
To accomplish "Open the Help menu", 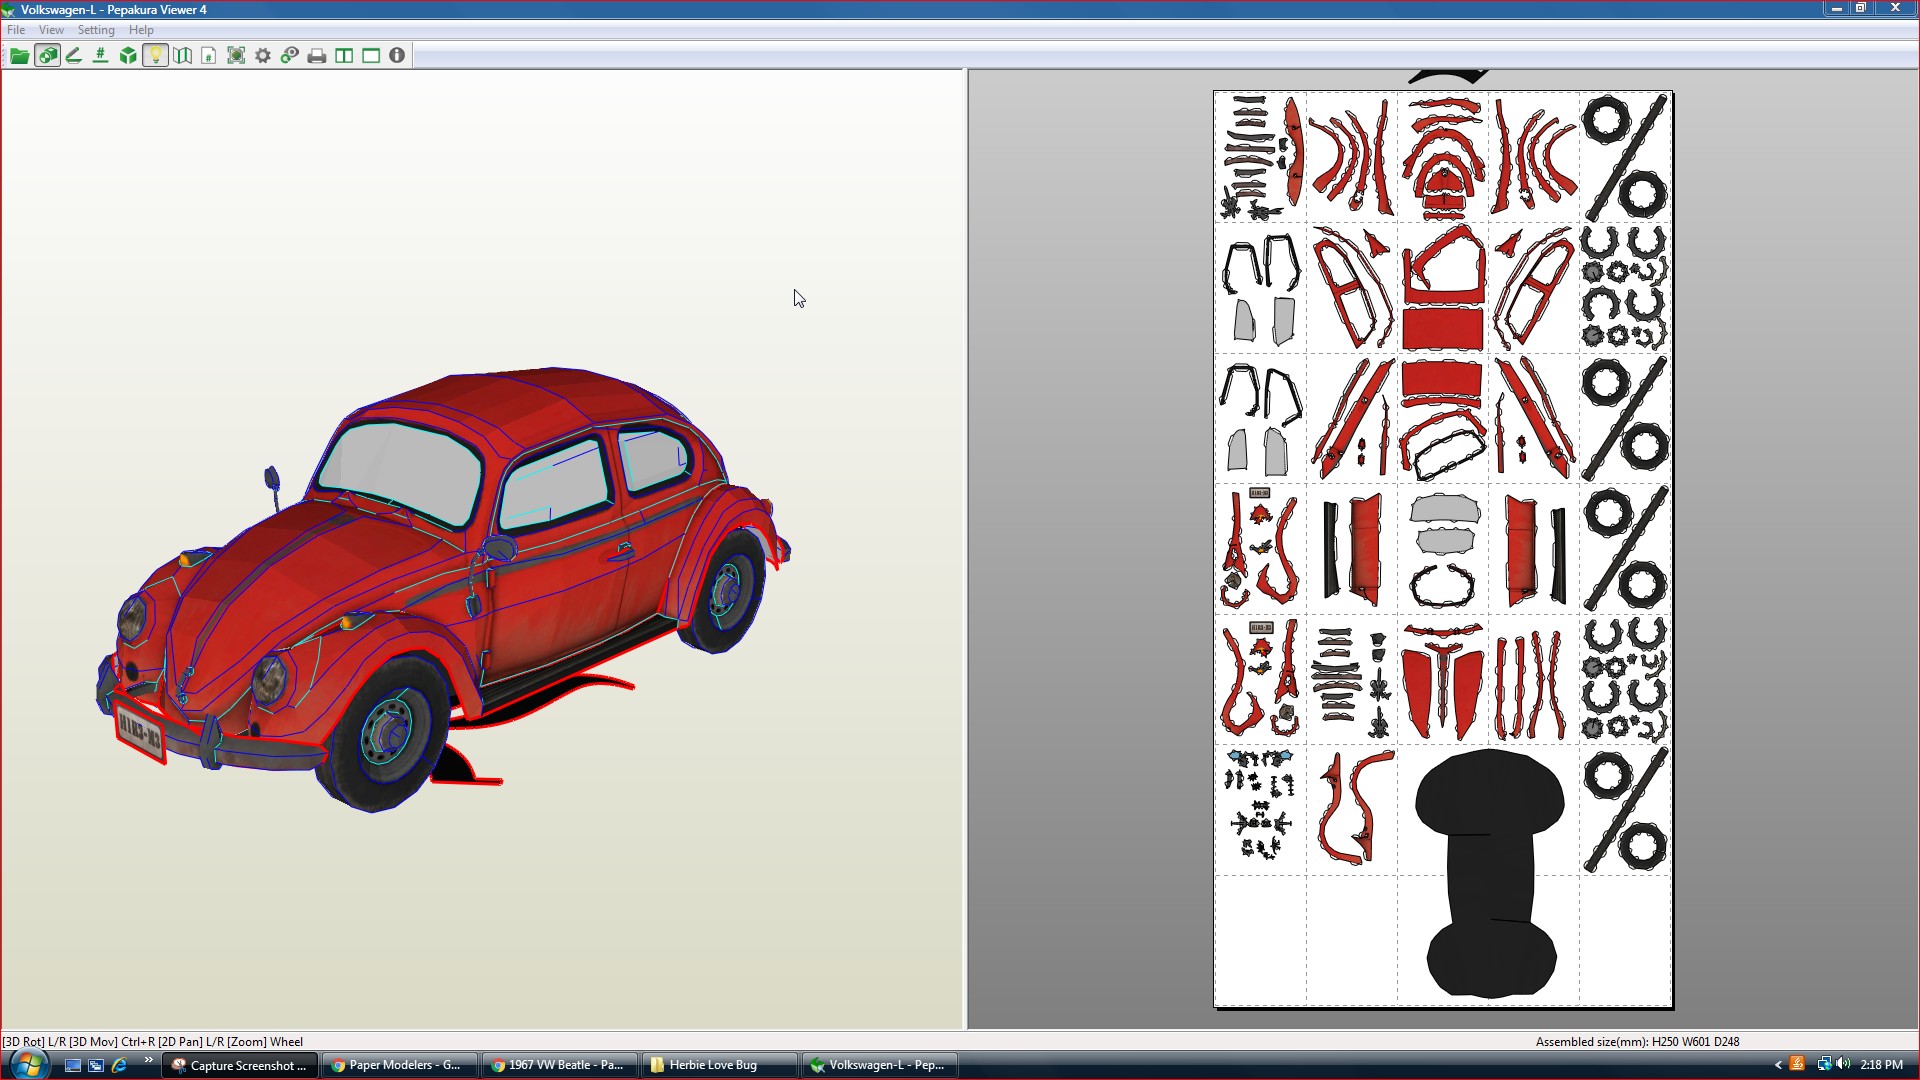I will coord(141,30).
